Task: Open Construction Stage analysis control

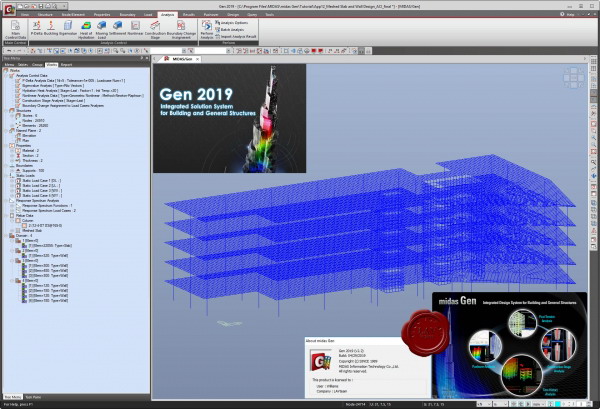Action: click(x=155, y=29)
